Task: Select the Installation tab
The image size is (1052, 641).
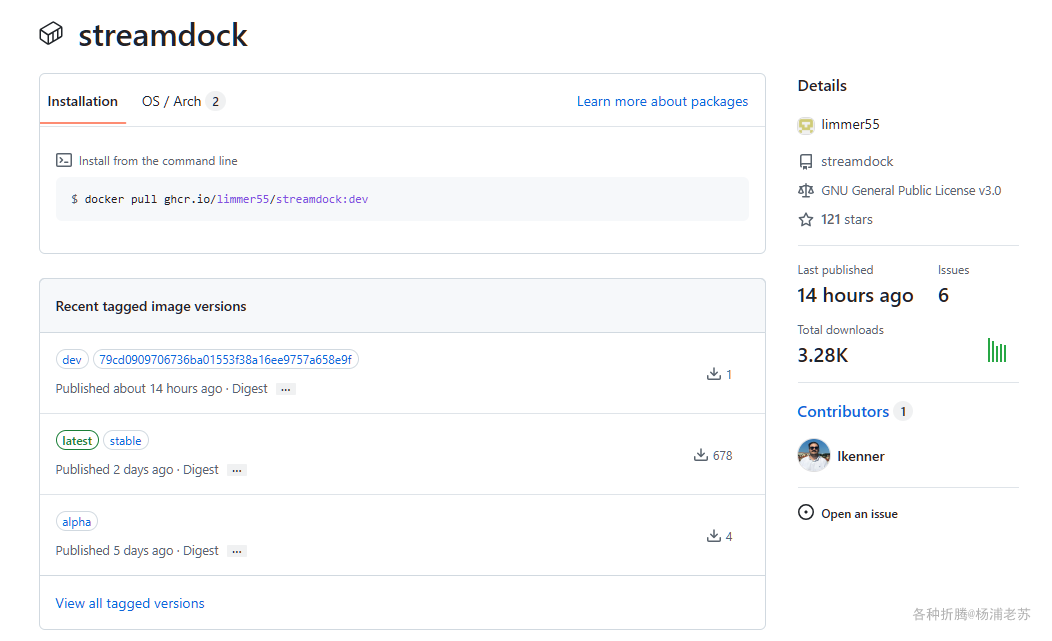Action: pyautogui.click(x=83, y=101)
